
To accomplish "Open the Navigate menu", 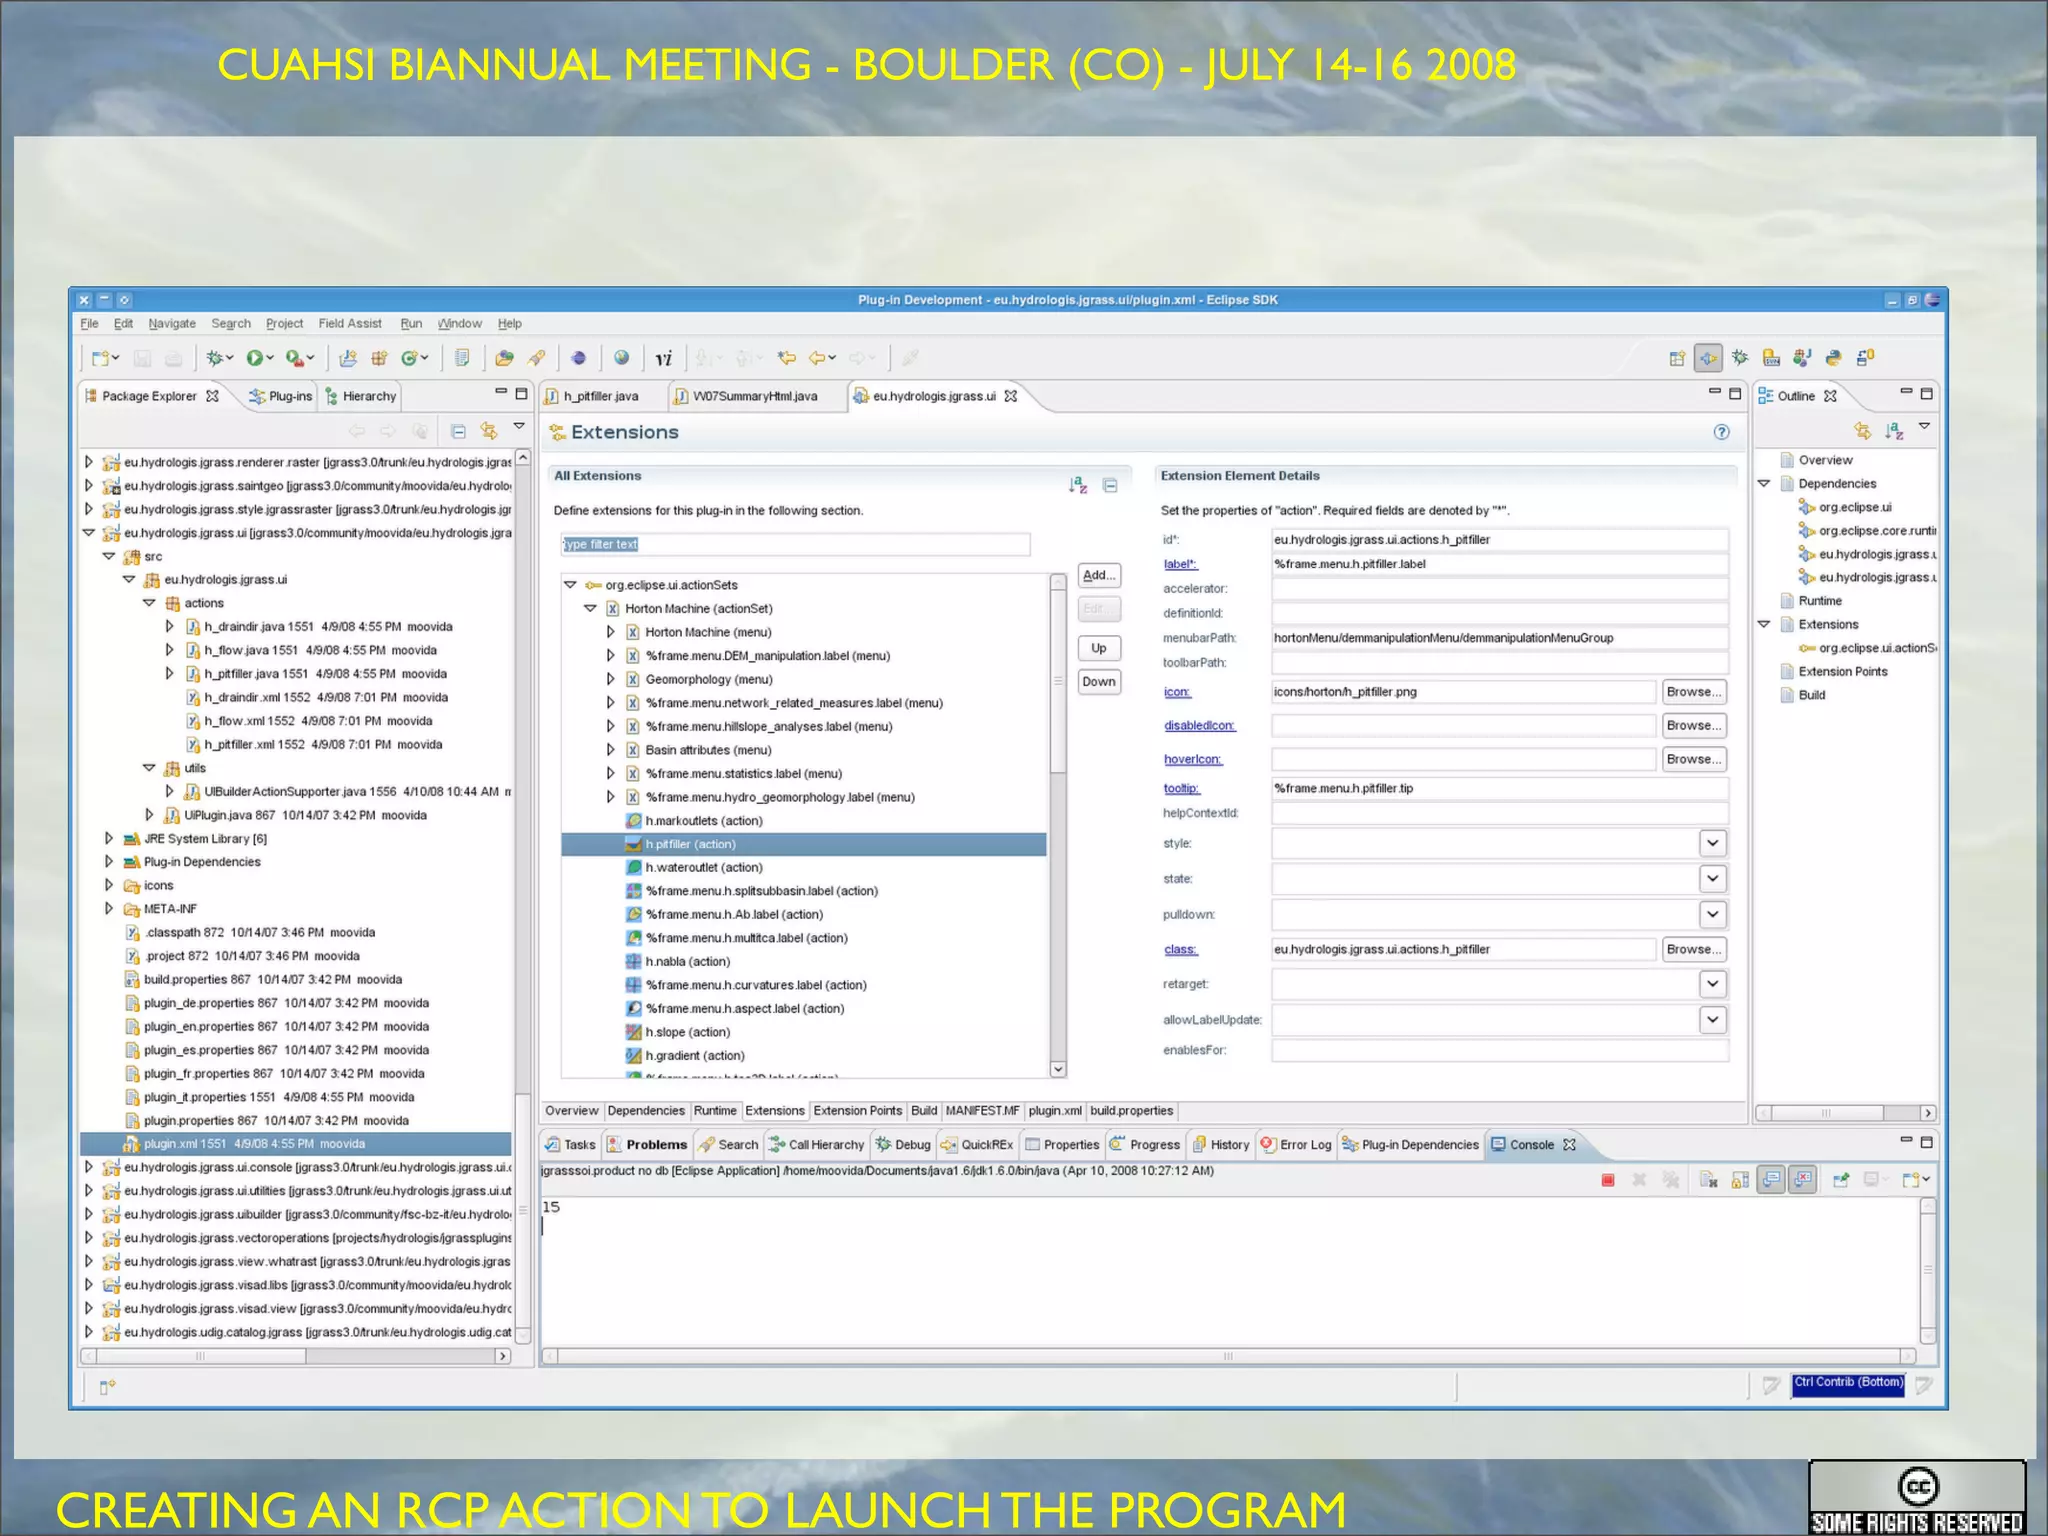I will (x=172, y=323).
